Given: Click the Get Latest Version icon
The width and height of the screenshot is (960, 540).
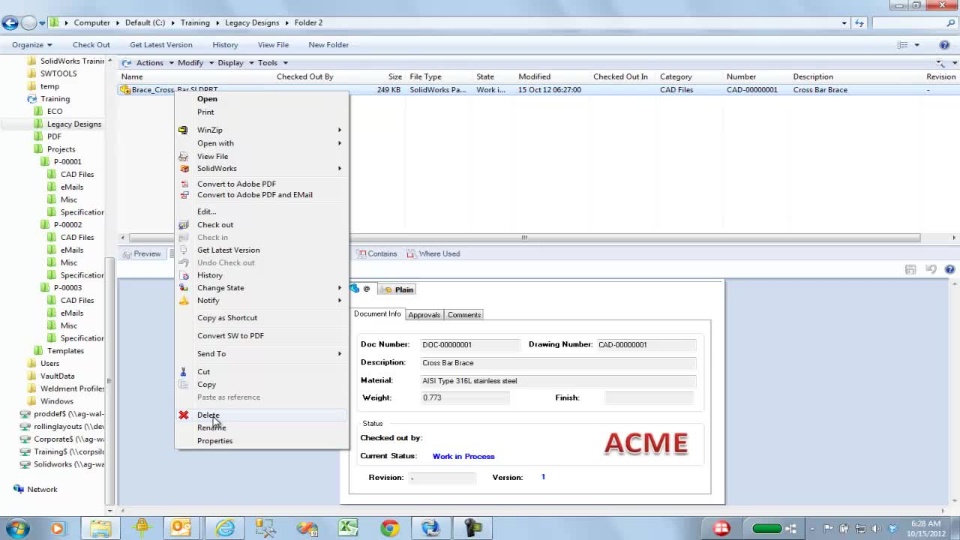Looking at the screenshot, I should pyautogui.click(x=183, y=250).
